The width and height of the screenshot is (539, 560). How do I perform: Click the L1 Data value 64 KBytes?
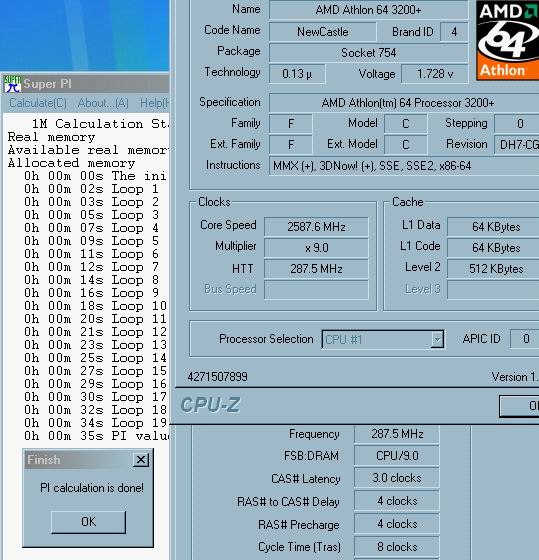click(x=493, y=227)
